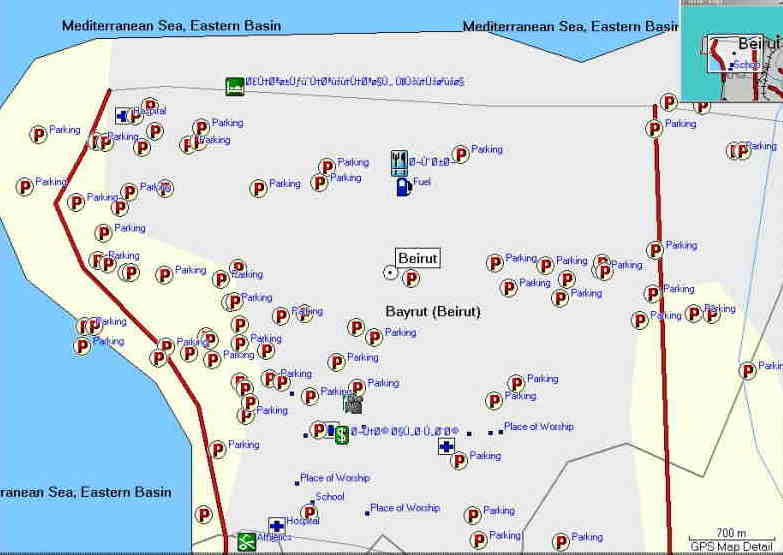Click the Place of Worship label directly above School
Screen dimensions: 783x555
[x=335, y=478]
